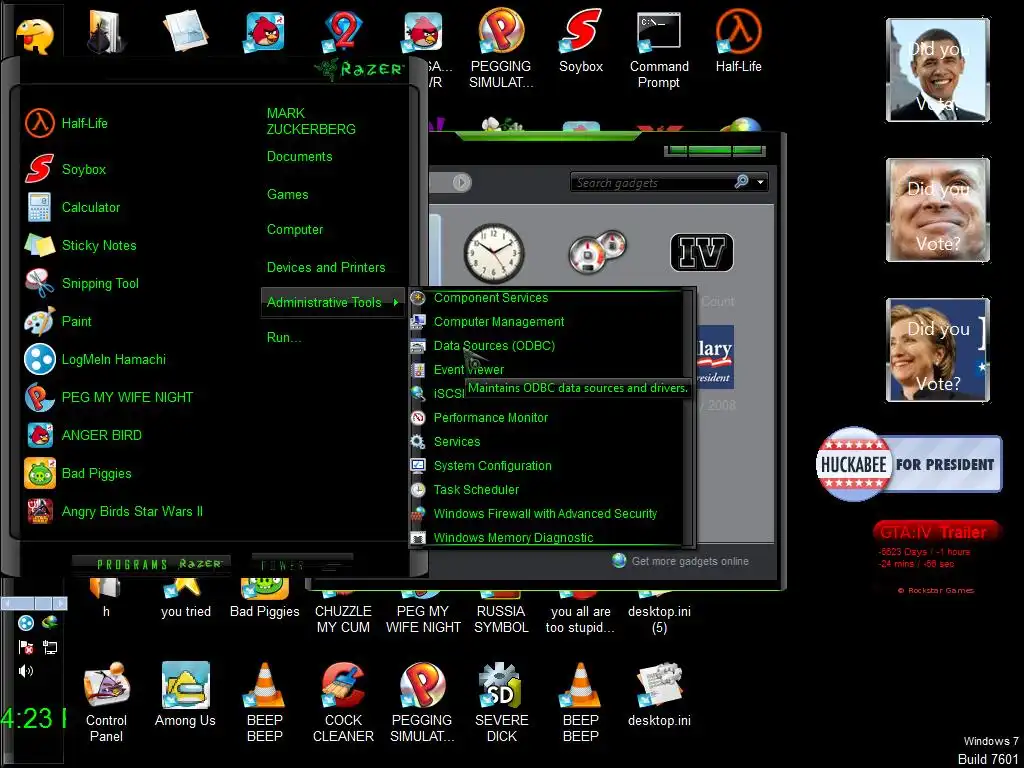
Task: Launch the Snipping Tool
Action: point(82,283)
